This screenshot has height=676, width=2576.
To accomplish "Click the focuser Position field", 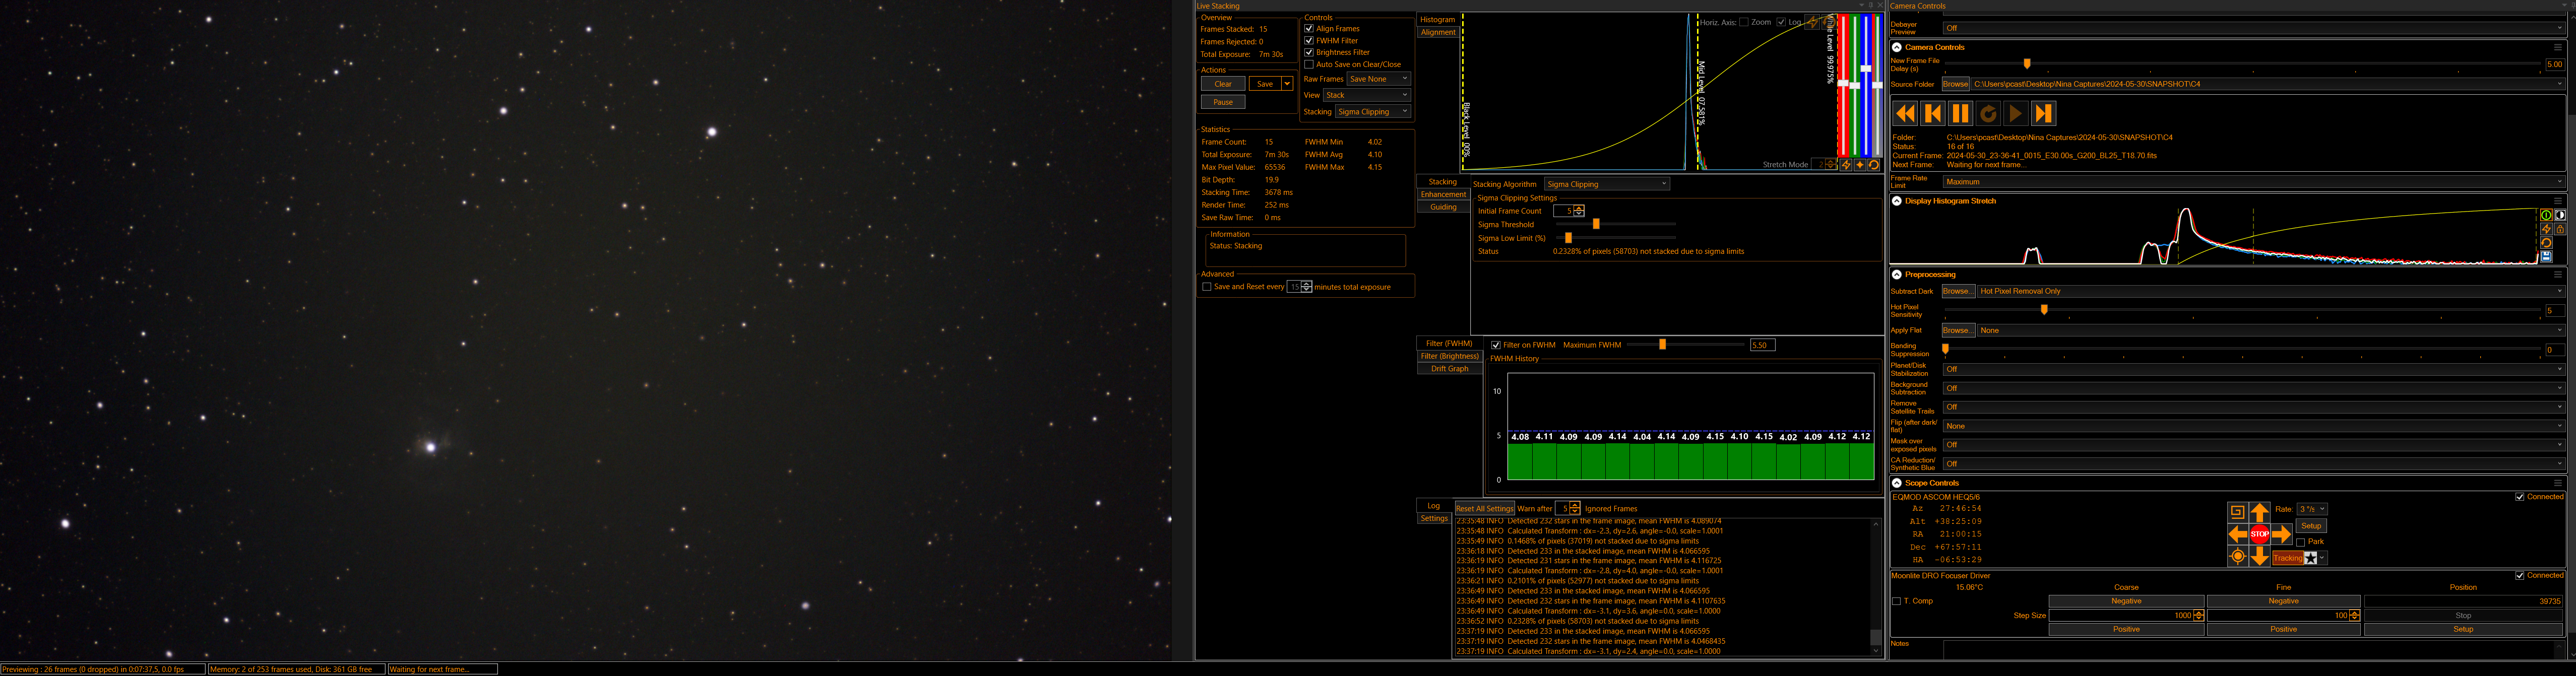I will [x=2463, y=601].
